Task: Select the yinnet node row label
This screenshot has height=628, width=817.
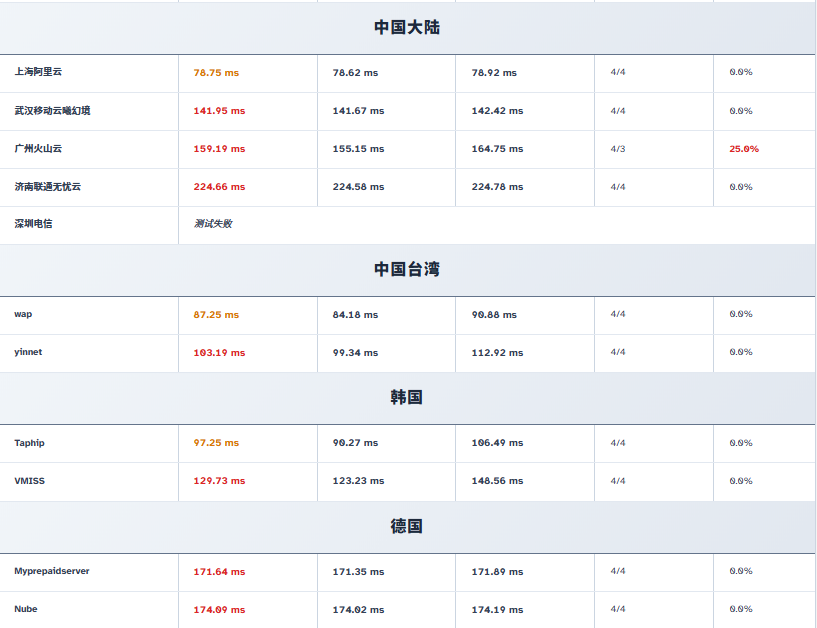Action: pyautogui.click(x=28, y=352)
